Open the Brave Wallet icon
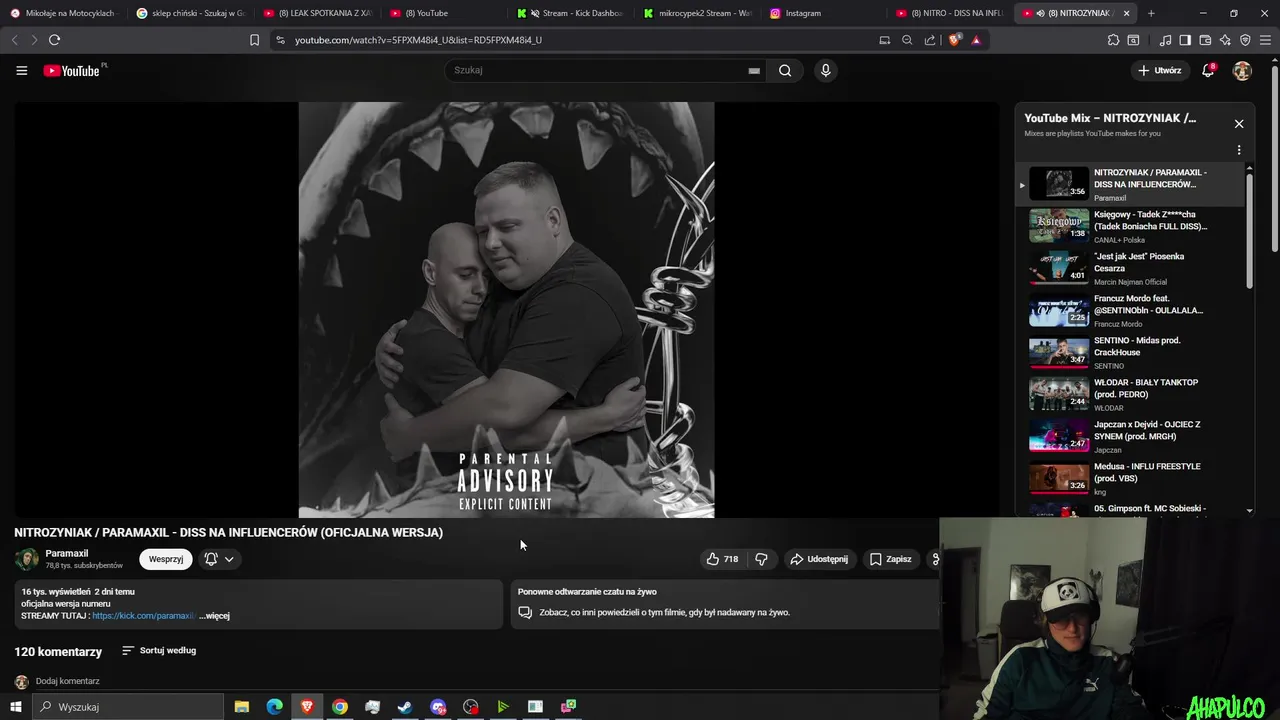 (x=1205, y=40)
